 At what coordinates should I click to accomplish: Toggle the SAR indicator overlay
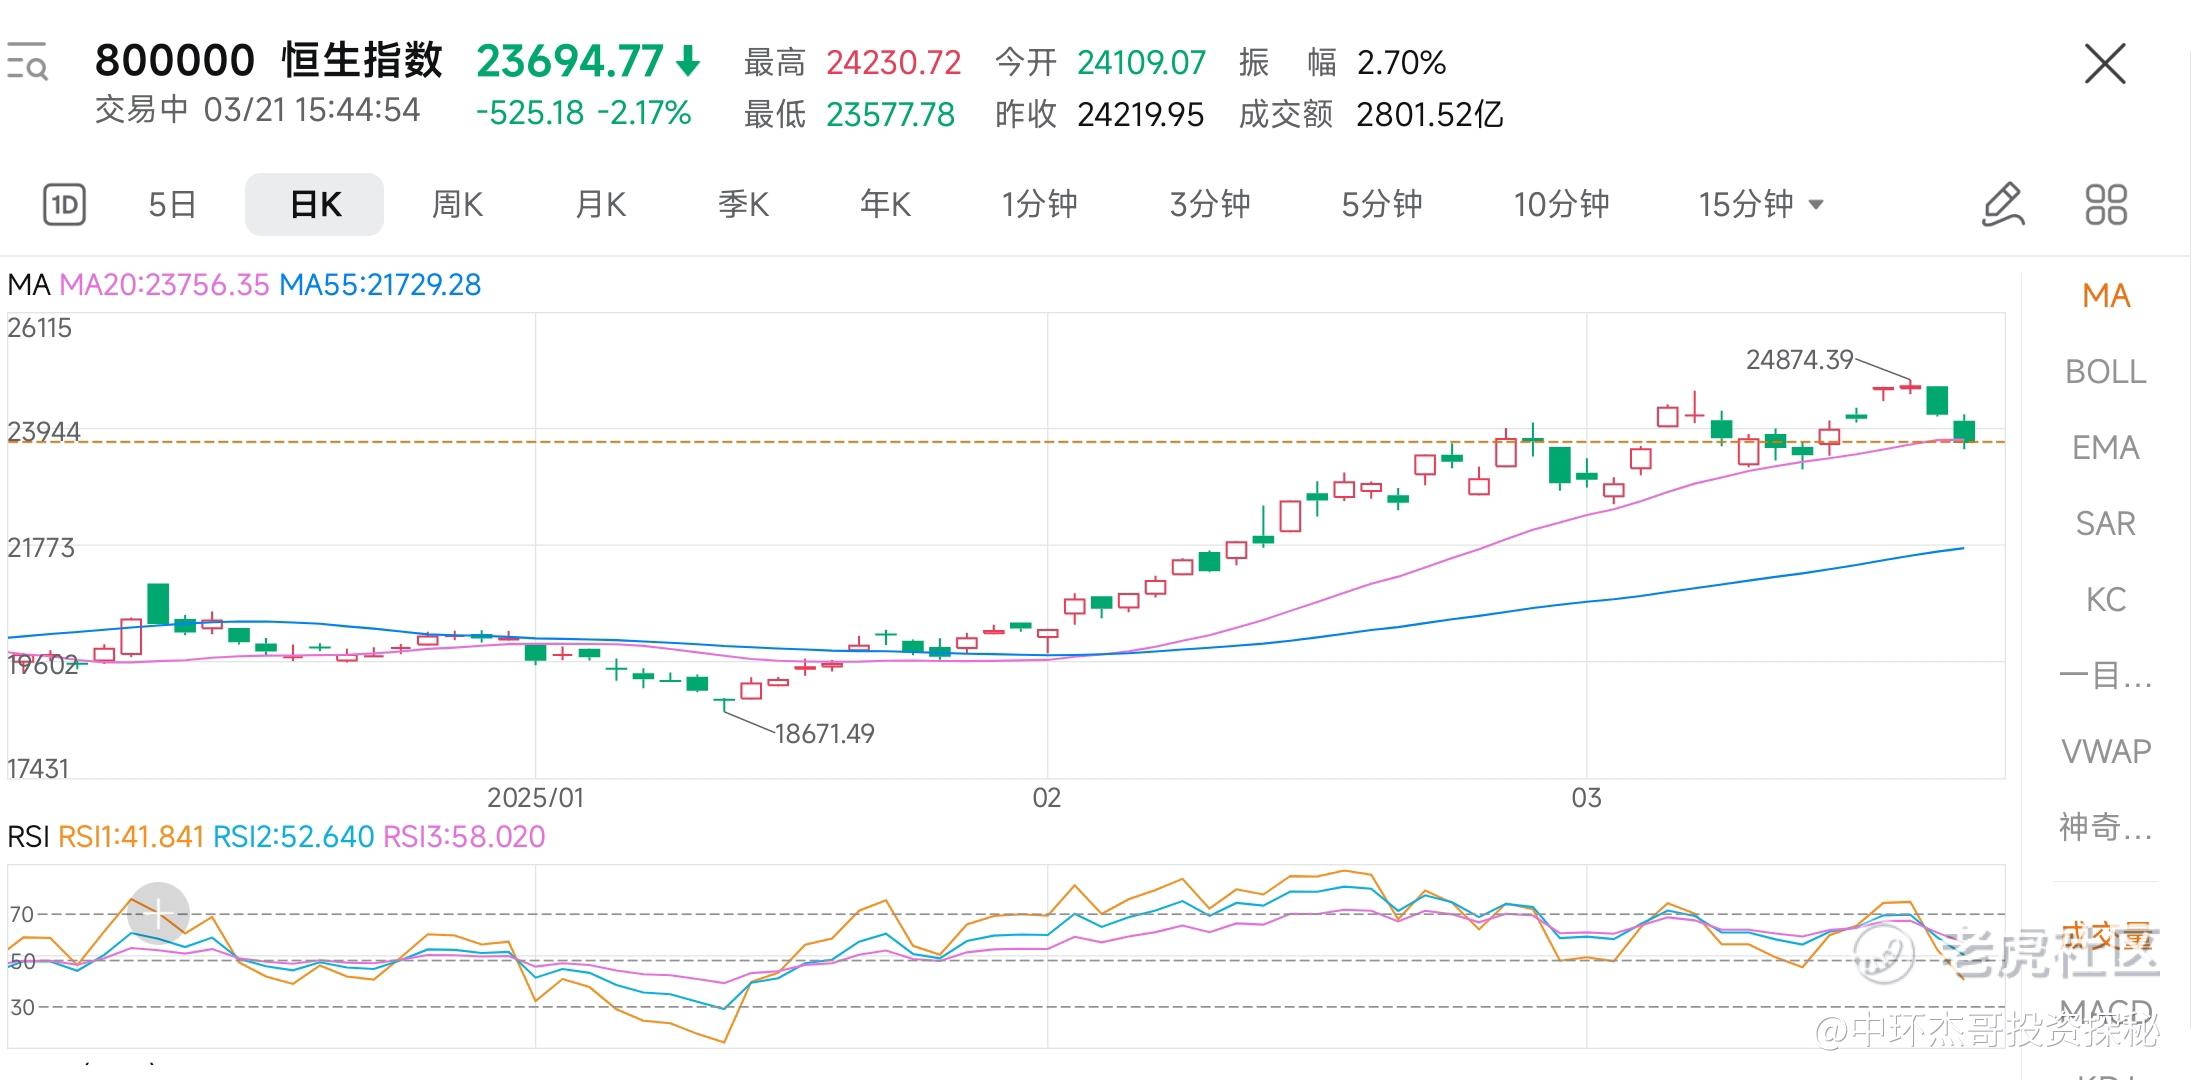[x=2105, y=524]
